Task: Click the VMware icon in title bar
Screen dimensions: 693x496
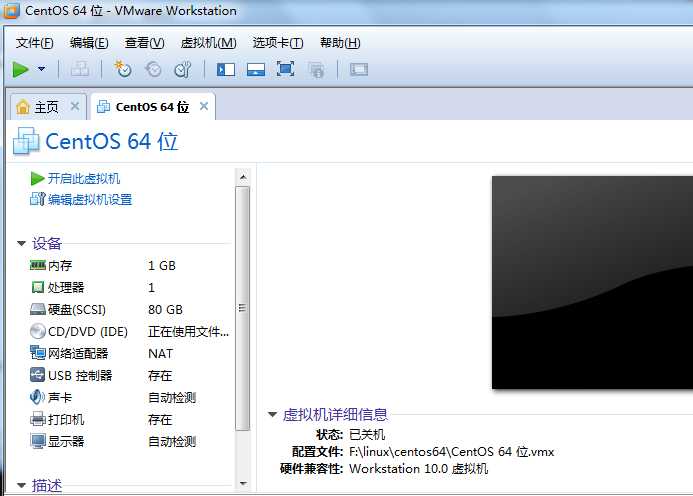Action: (11, 11)
